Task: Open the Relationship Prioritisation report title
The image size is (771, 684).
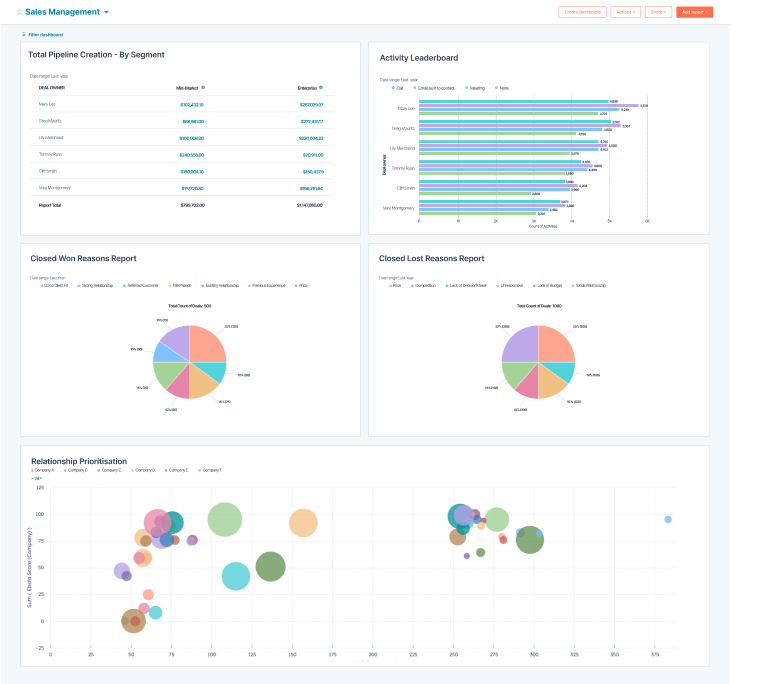Action: pyautogui.click(x=79, y=461)
